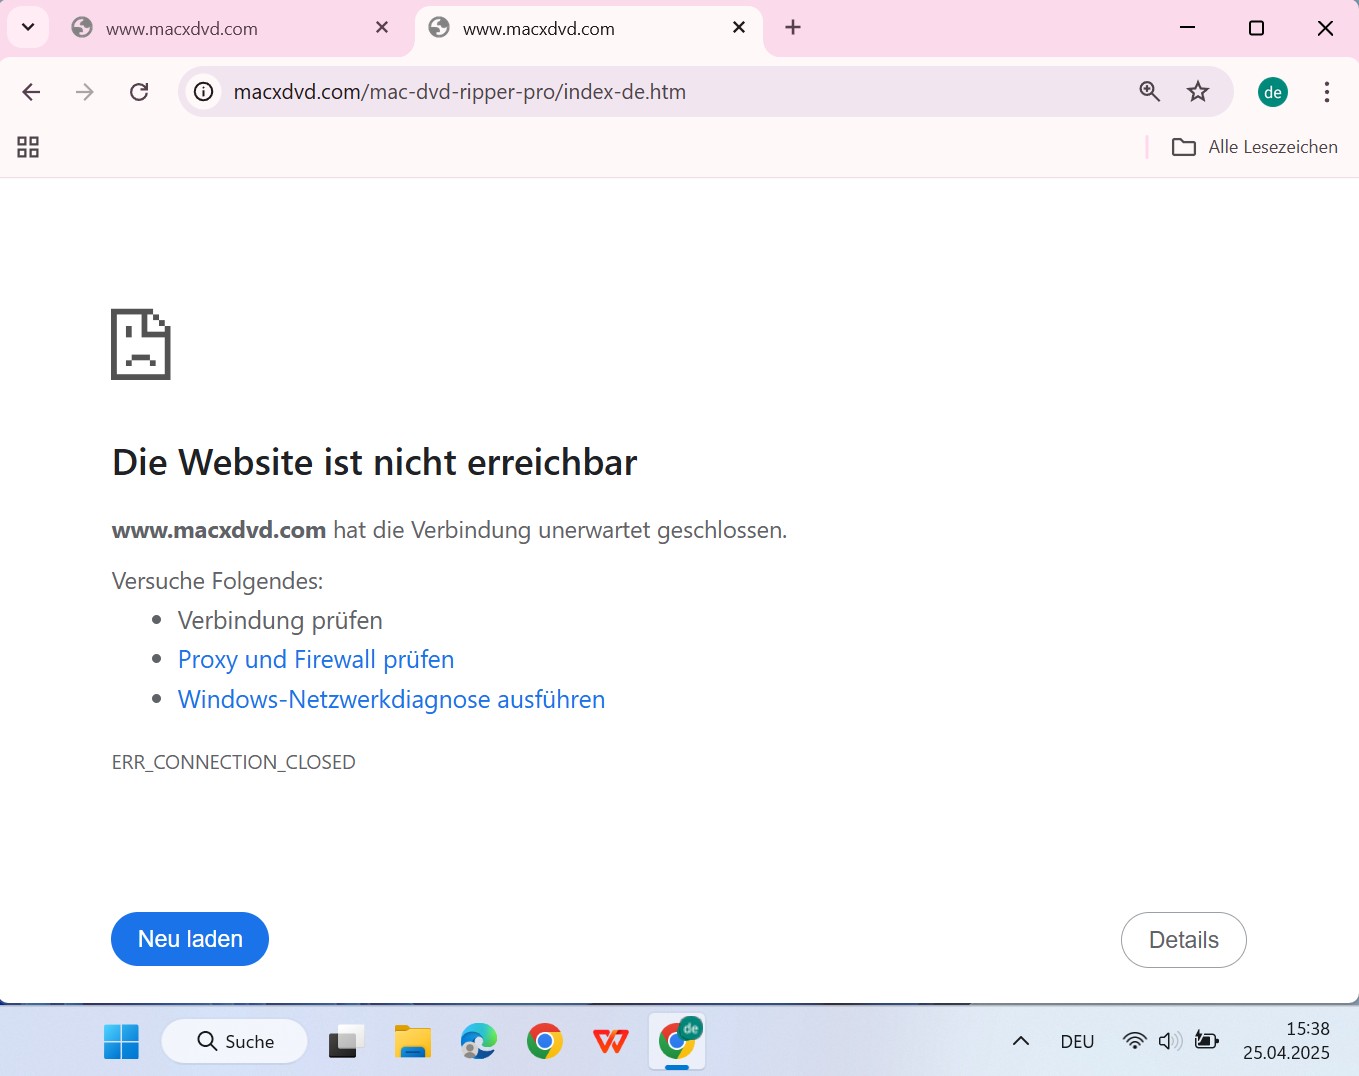Open File Explorer from the taskbar
The image size is (1359, 1076).
click(x=413, y=1042)
